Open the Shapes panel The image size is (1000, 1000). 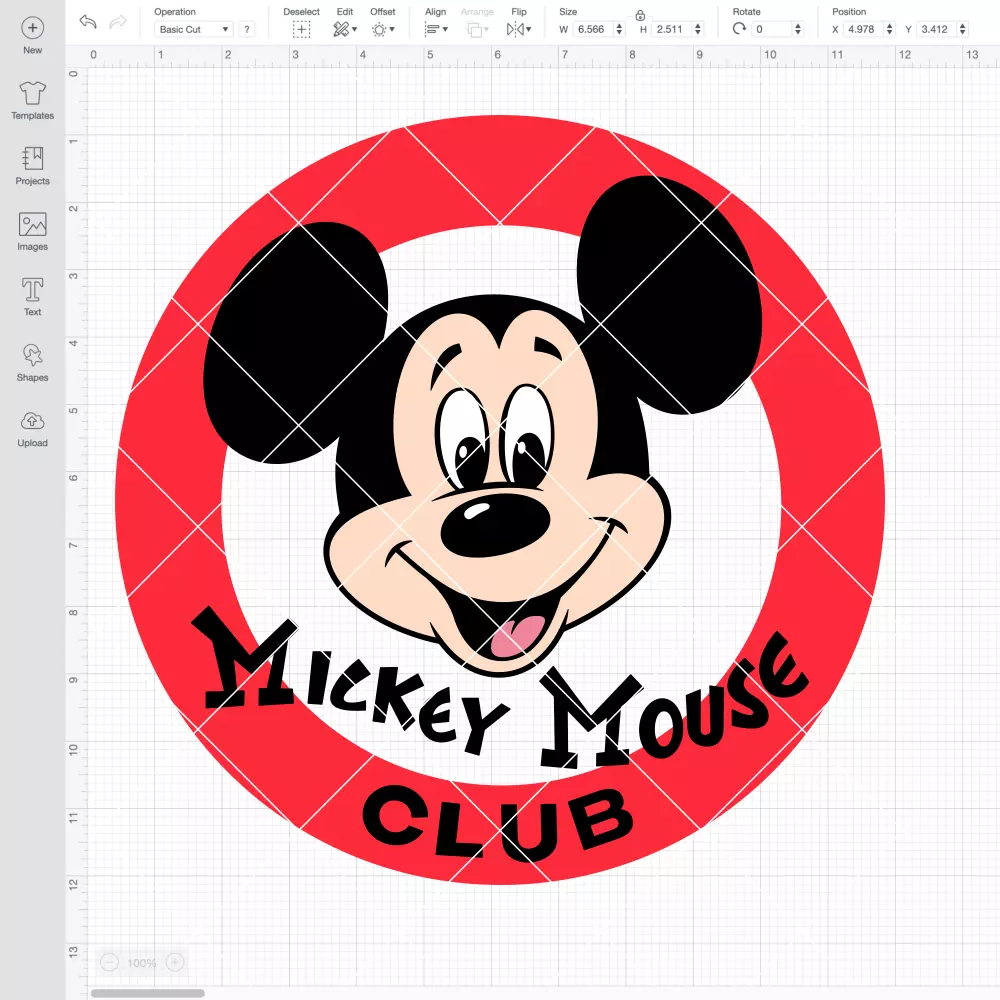tap(33, 362)
